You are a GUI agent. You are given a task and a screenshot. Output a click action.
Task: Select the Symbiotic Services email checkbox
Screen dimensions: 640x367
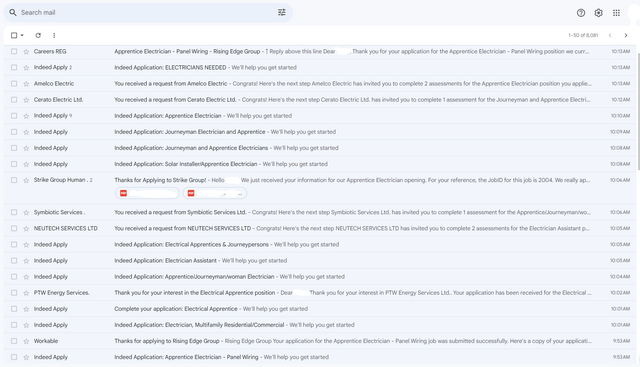click(x=14, y=212)
